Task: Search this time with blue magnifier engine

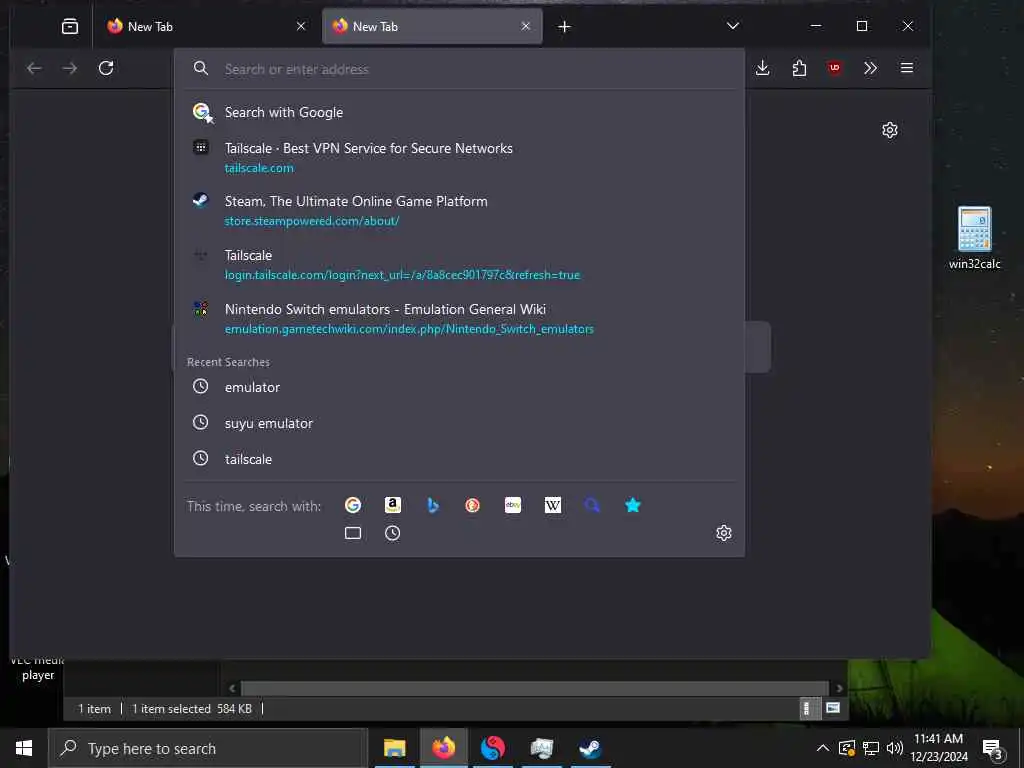Action: (592, 505)
